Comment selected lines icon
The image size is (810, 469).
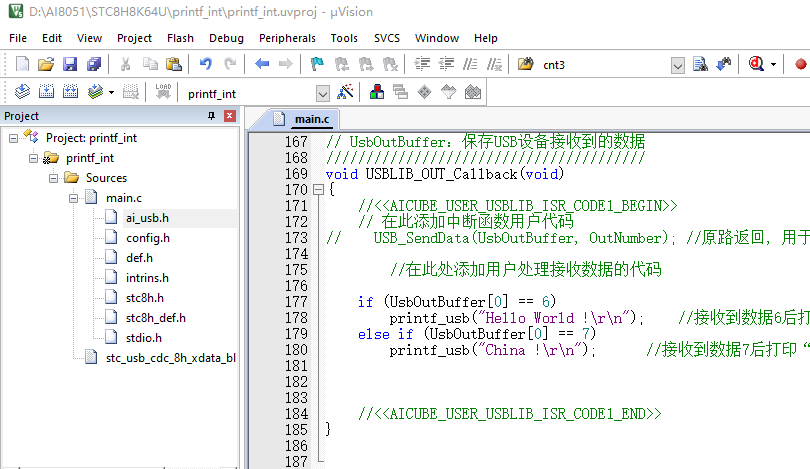pyautogui.click(x=470, y=64)
